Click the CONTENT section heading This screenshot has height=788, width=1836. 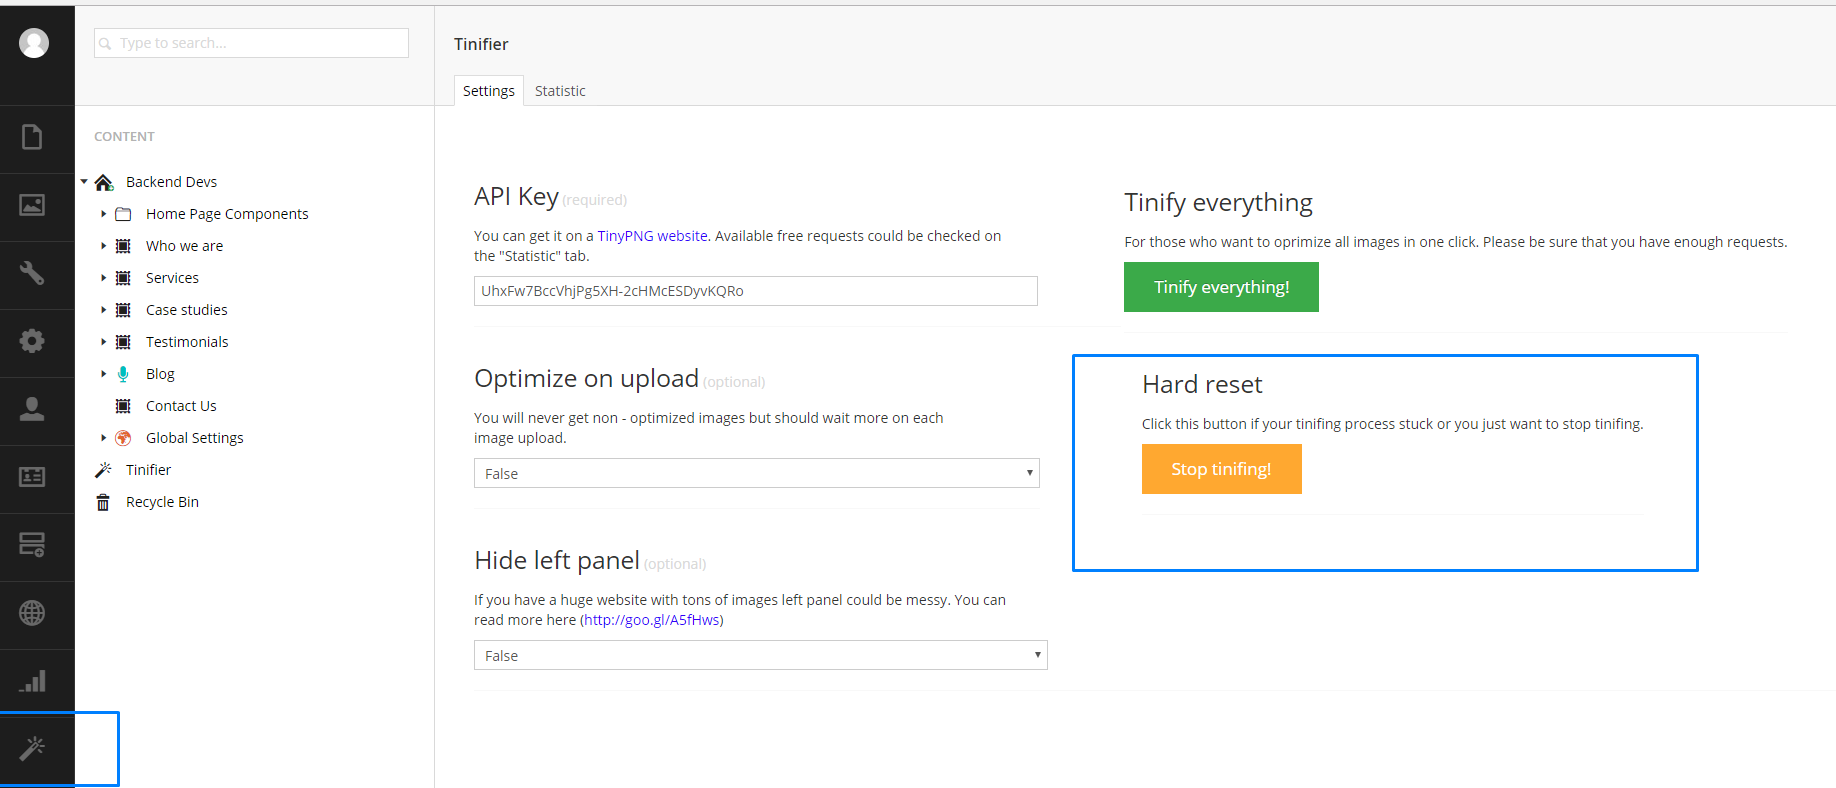(124, 137)
